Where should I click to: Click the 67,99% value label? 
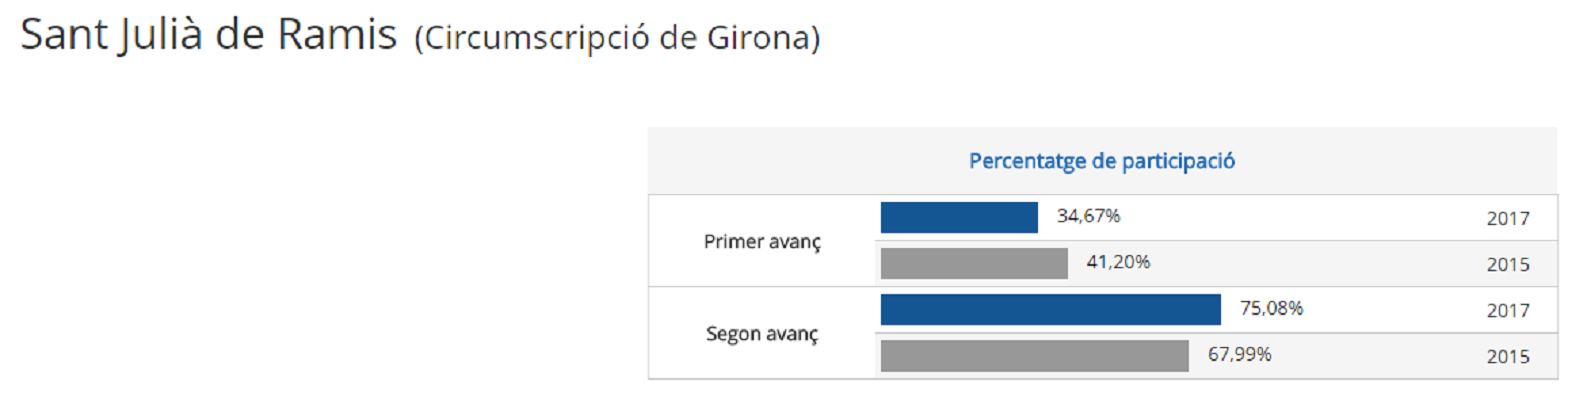(1239, 354)
